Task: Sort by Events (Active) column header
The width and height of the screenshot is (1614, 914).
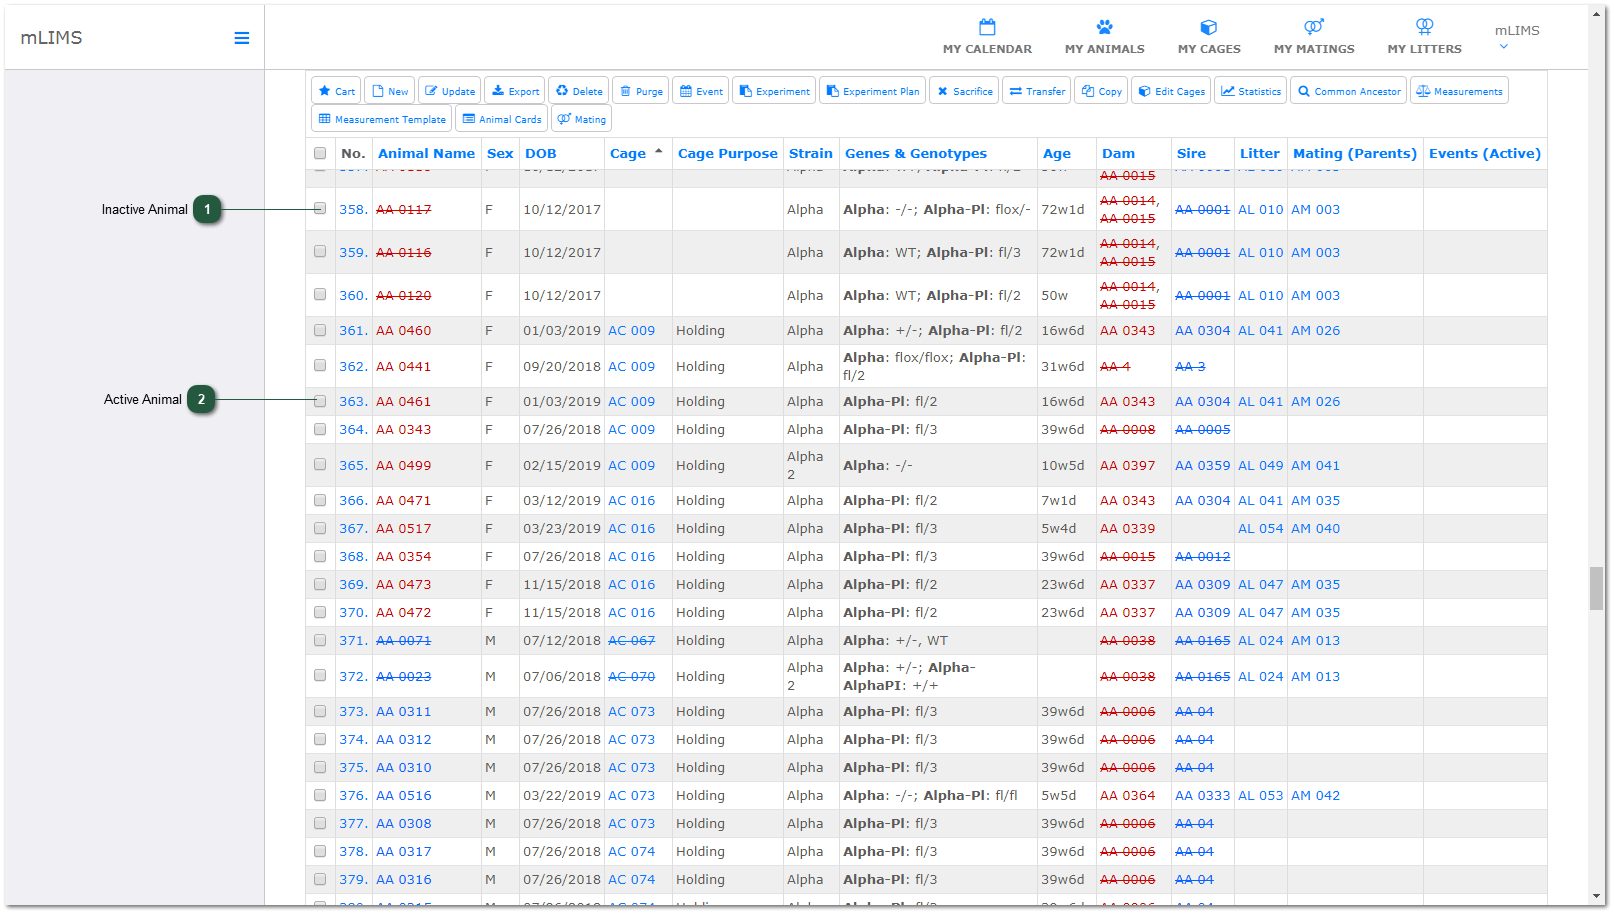Action: 1484,153
